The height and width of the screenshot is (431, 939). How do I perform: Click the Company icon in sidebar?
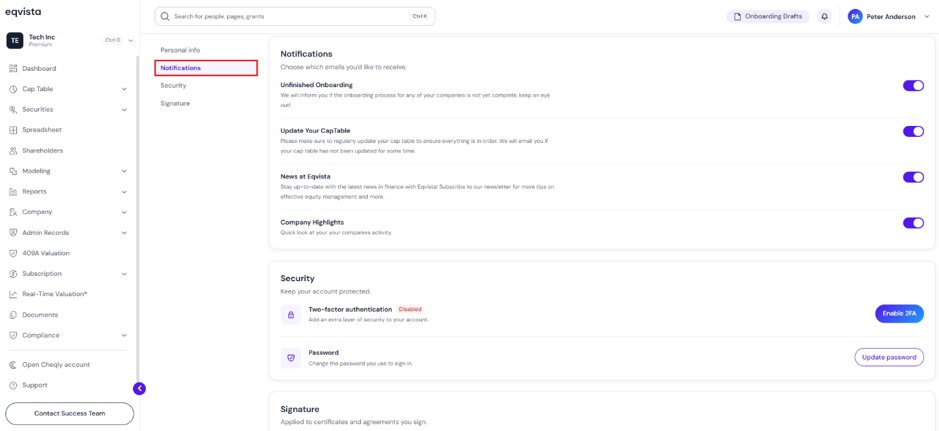tap(13, 212)
